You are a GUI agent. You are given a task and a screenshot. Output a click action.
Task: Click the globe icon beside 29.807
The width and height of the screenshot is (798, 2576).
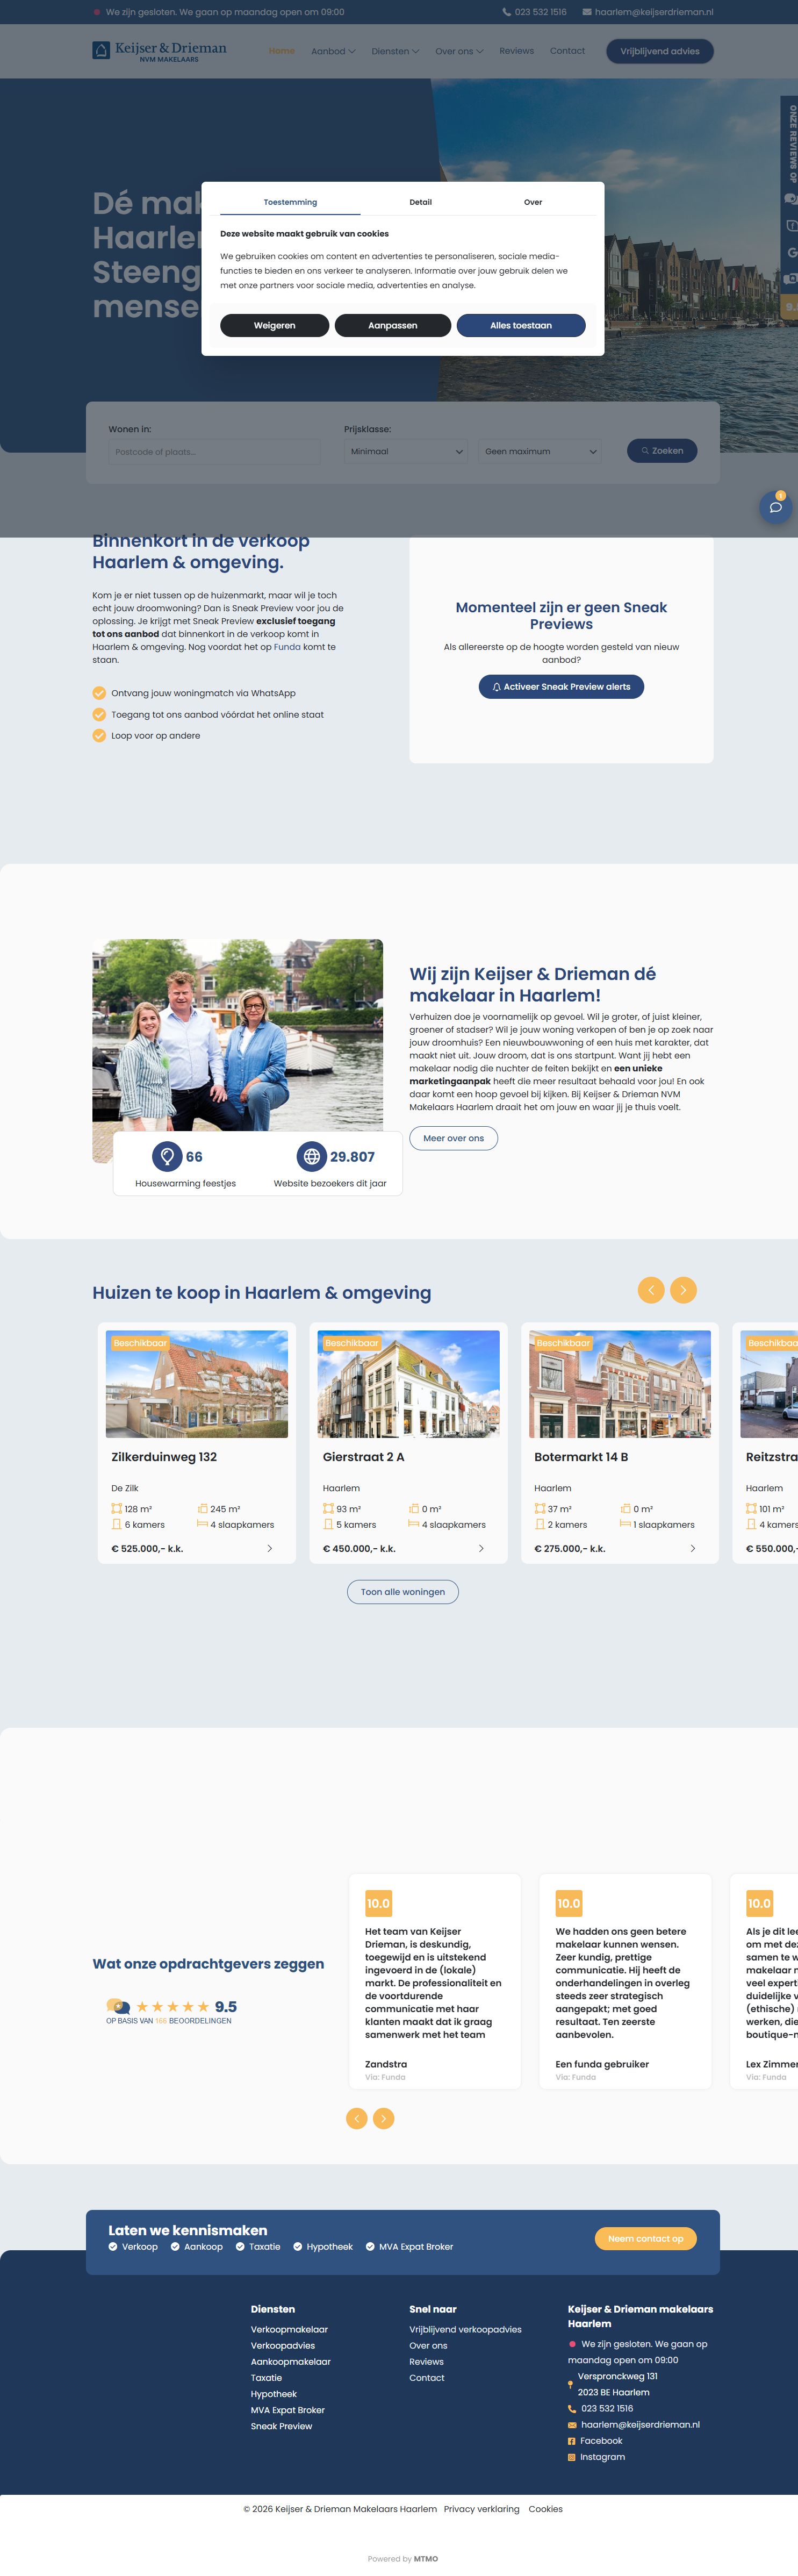point(312,1156)
